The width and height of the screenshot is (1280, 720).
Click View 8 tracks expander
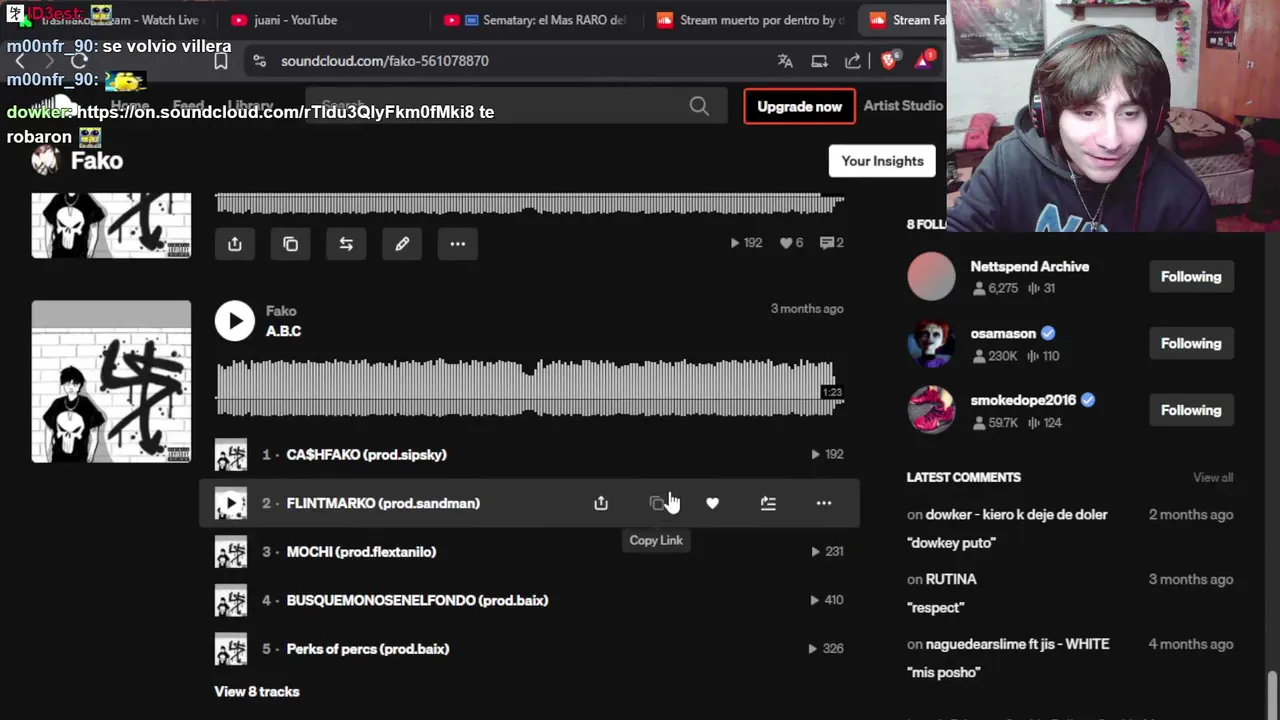point(257,692)
